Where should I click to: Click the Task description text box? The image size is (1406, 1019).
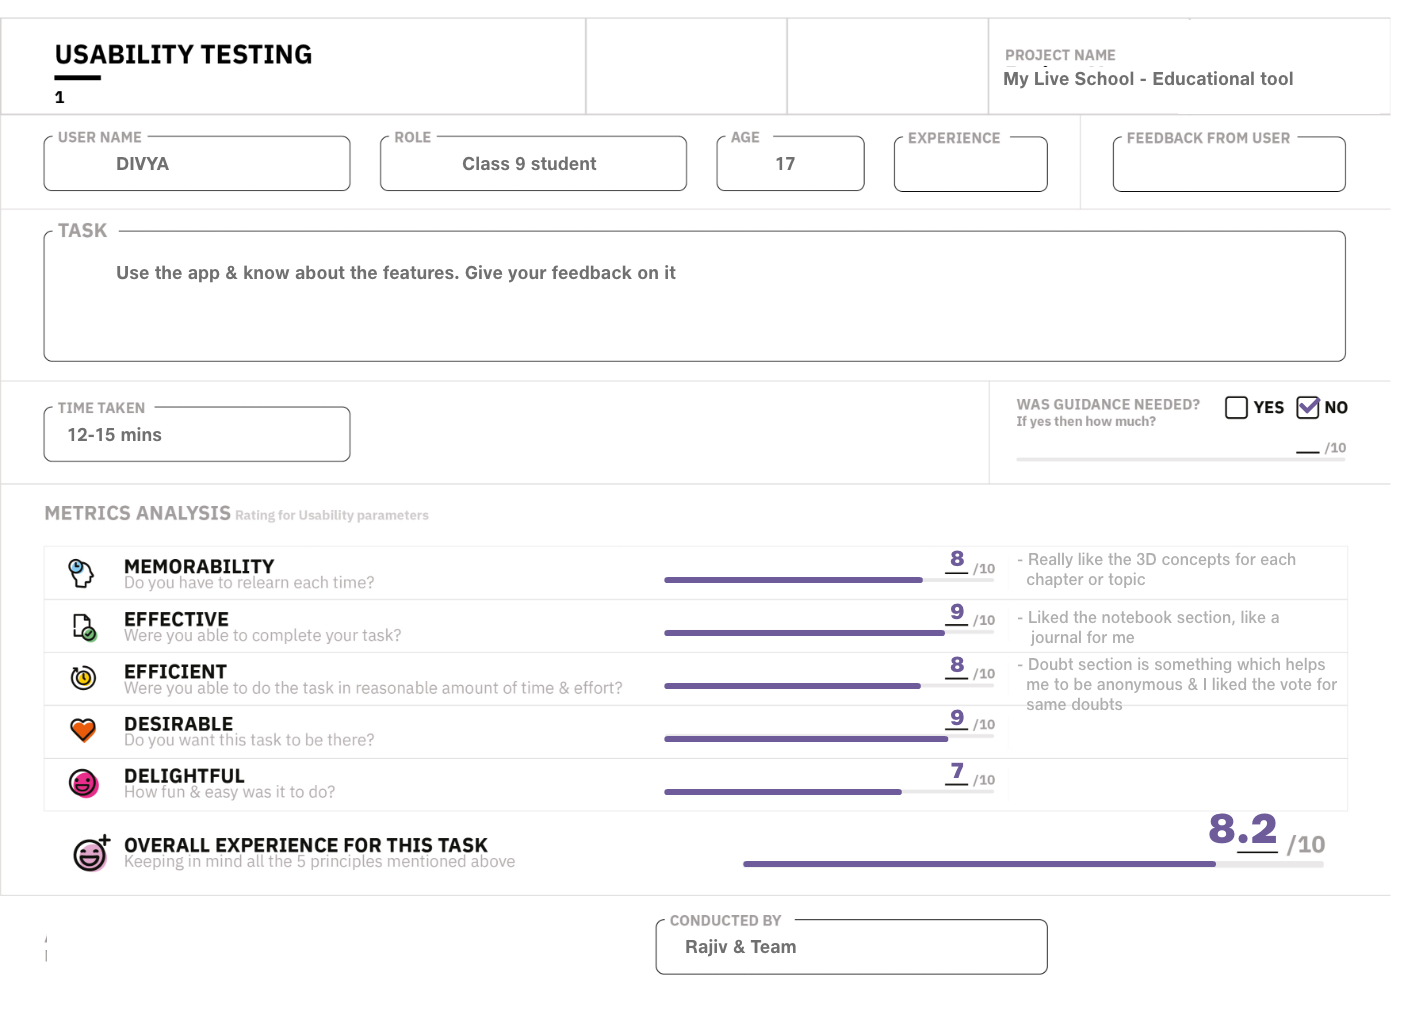(694, 297)
